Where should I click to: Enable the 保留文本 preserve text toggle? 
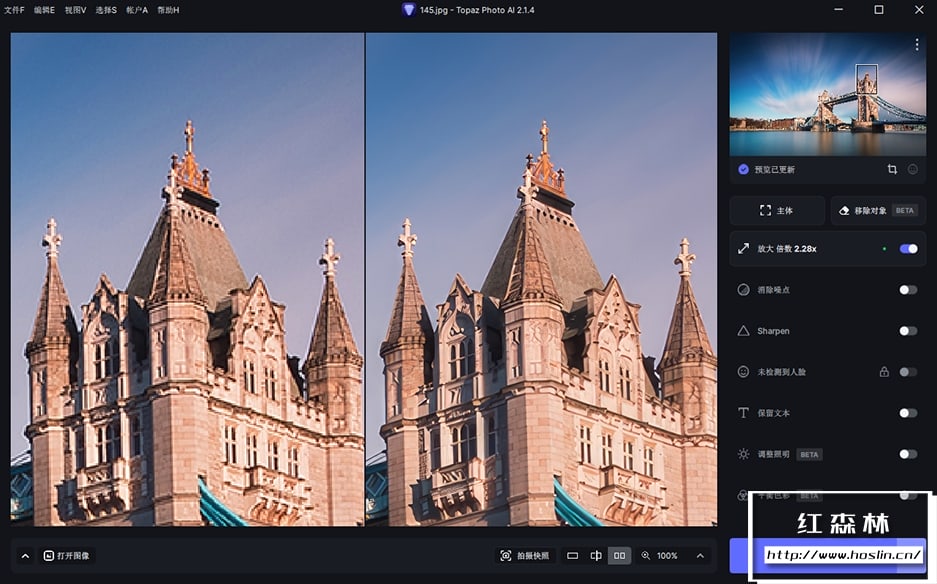pyautogui.click(x=908, y=413)
